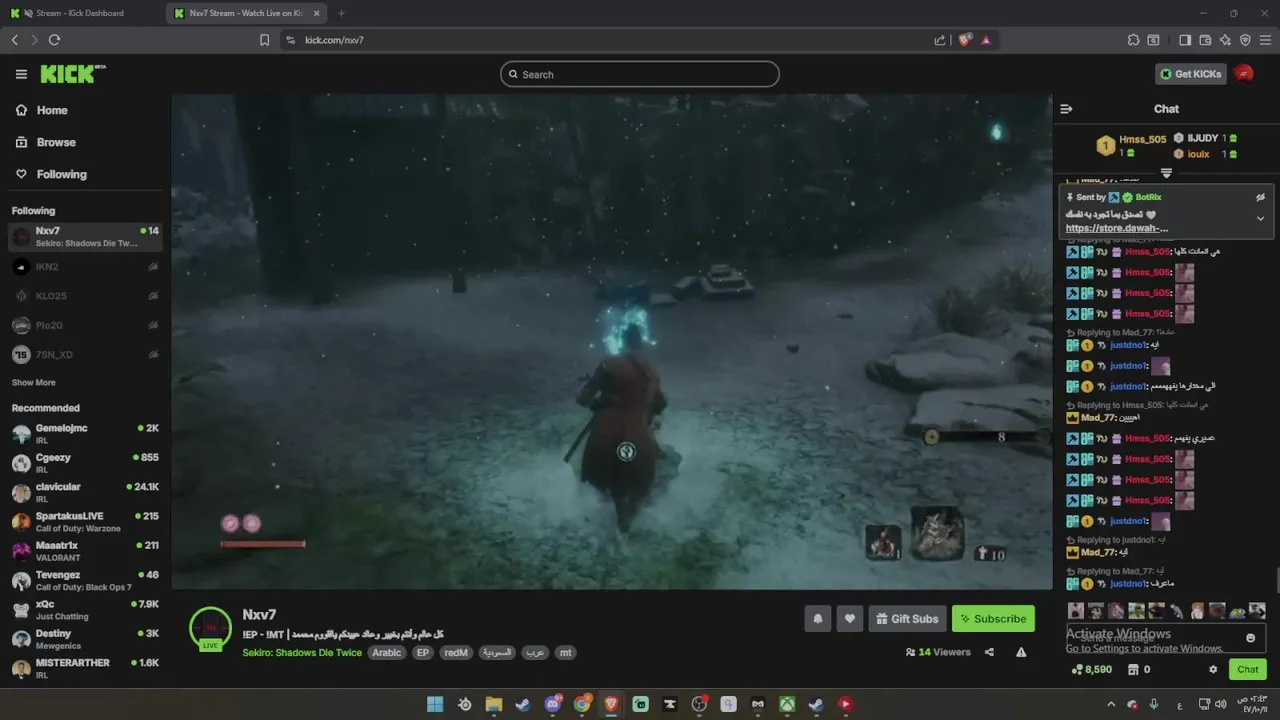Select the Nxv7 channel in Following list
The height and width of the screenshot is (720, 1280).
coord(85,237)
